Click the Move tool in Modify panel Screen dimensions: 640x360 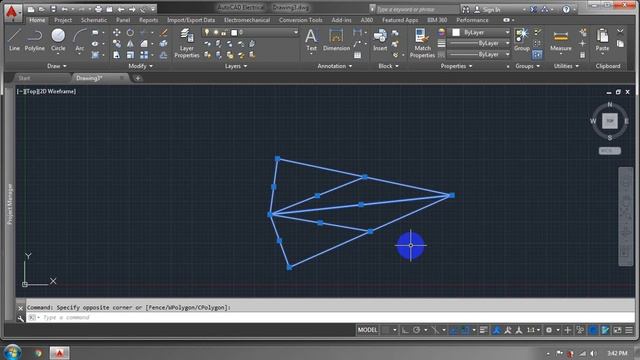tap(117, 33)
